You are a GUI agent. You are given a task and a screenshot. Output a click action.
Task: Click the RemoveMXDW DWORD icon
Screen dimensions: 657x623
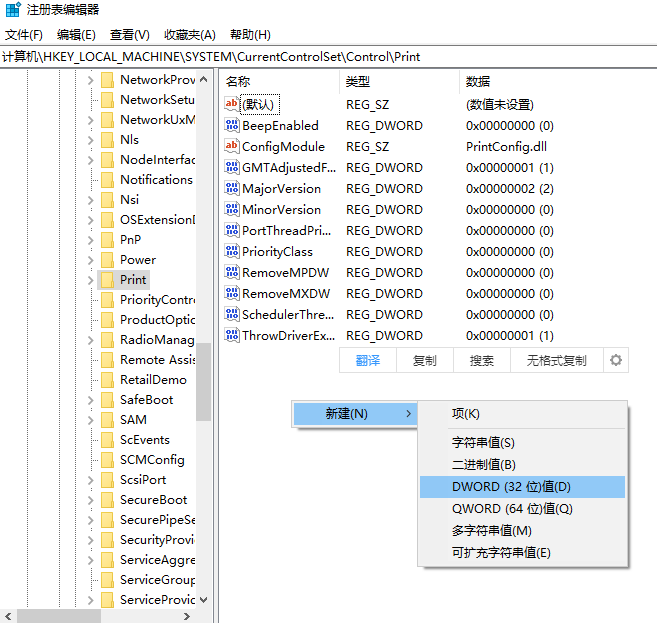(x=232, y=293)
